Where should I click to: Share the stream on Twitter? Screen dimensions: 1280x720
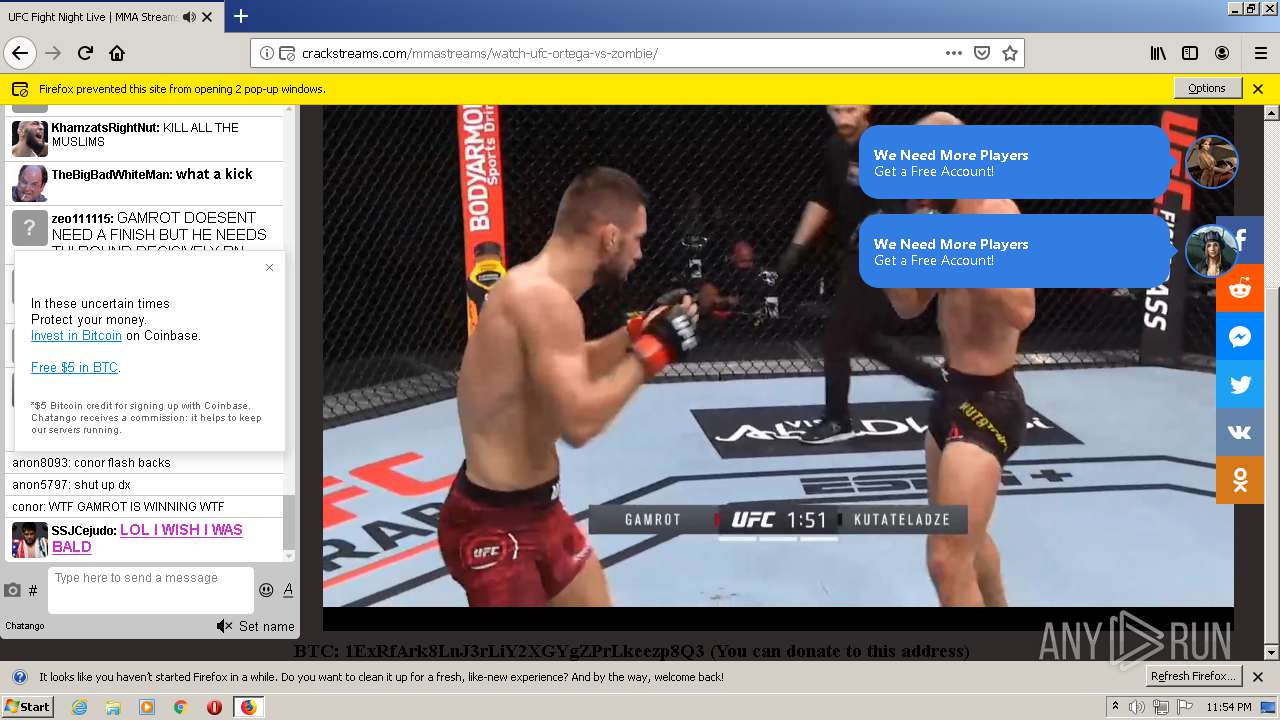pyautogui.click(x=1240, y=385)
